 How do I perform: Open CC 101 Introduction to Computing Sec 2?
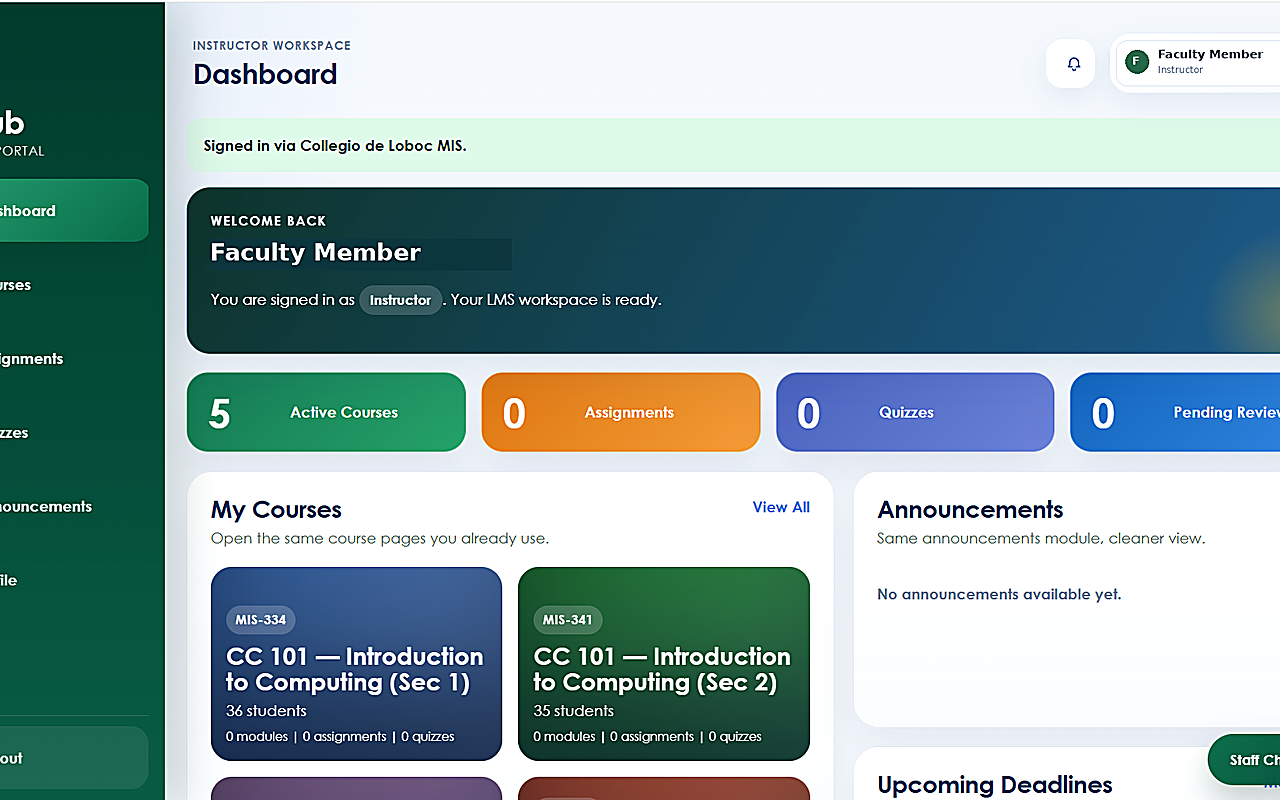(664, 664)
